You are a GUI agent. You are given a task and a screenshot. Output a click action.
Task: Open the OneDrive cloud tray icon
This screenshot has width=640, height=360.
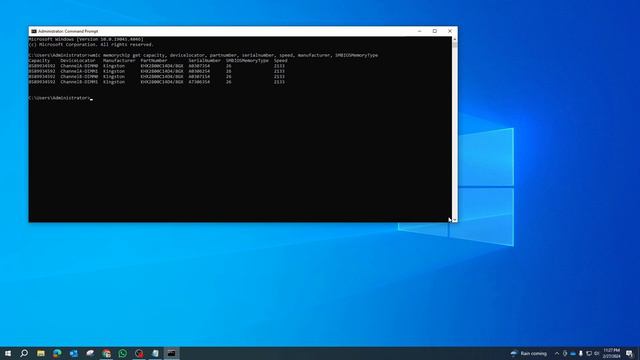coord(573,353)
